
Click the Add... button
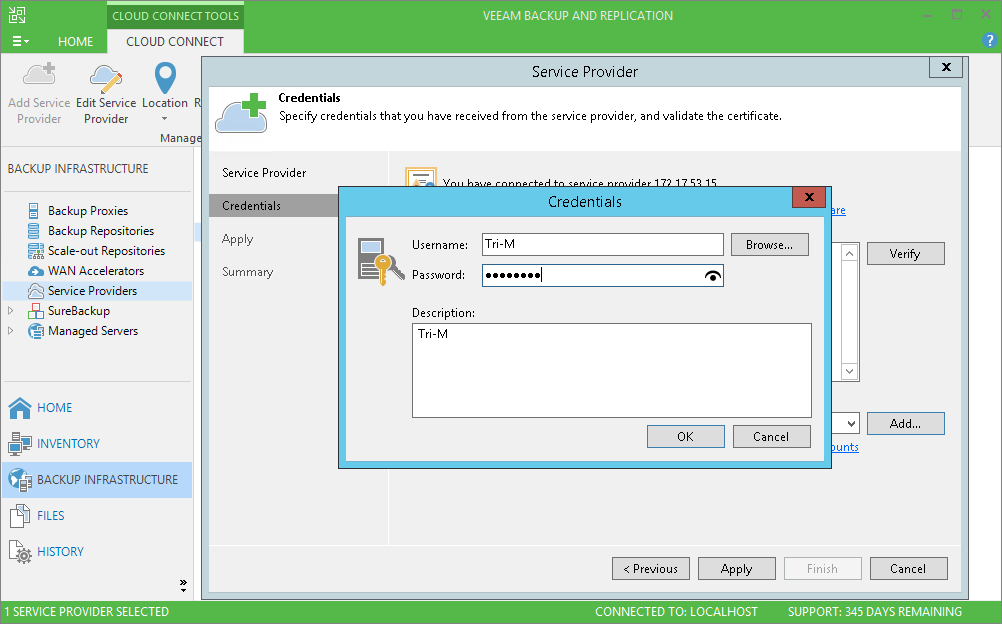[x=906, y=424]
